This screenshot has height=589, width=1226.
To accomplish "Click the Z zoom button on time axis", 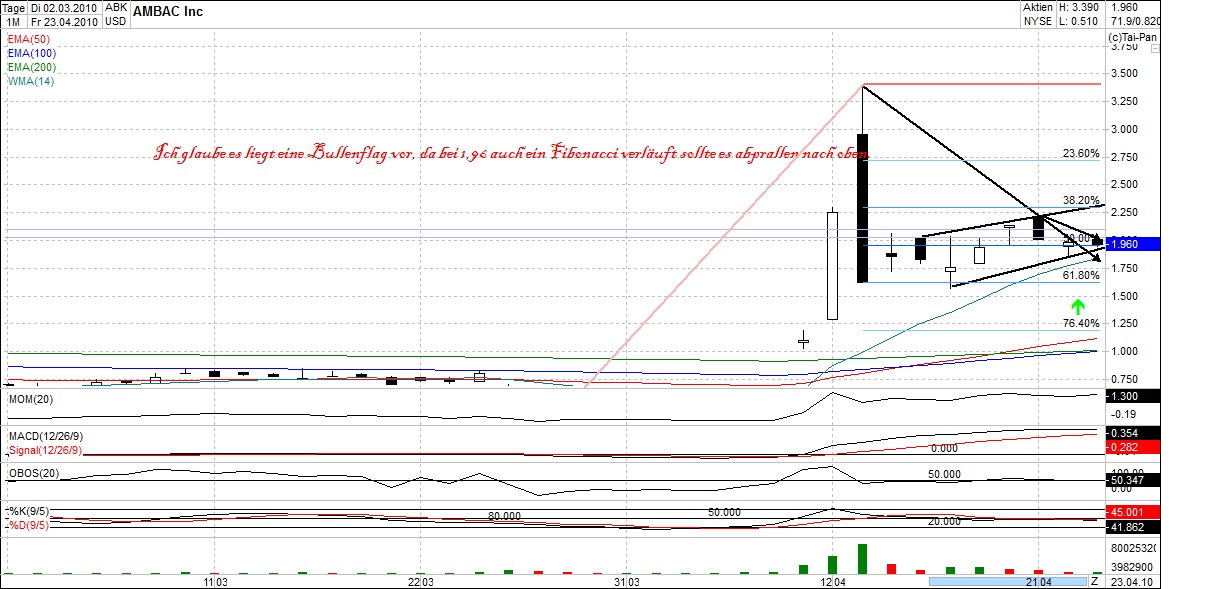I will [1095, 581].
